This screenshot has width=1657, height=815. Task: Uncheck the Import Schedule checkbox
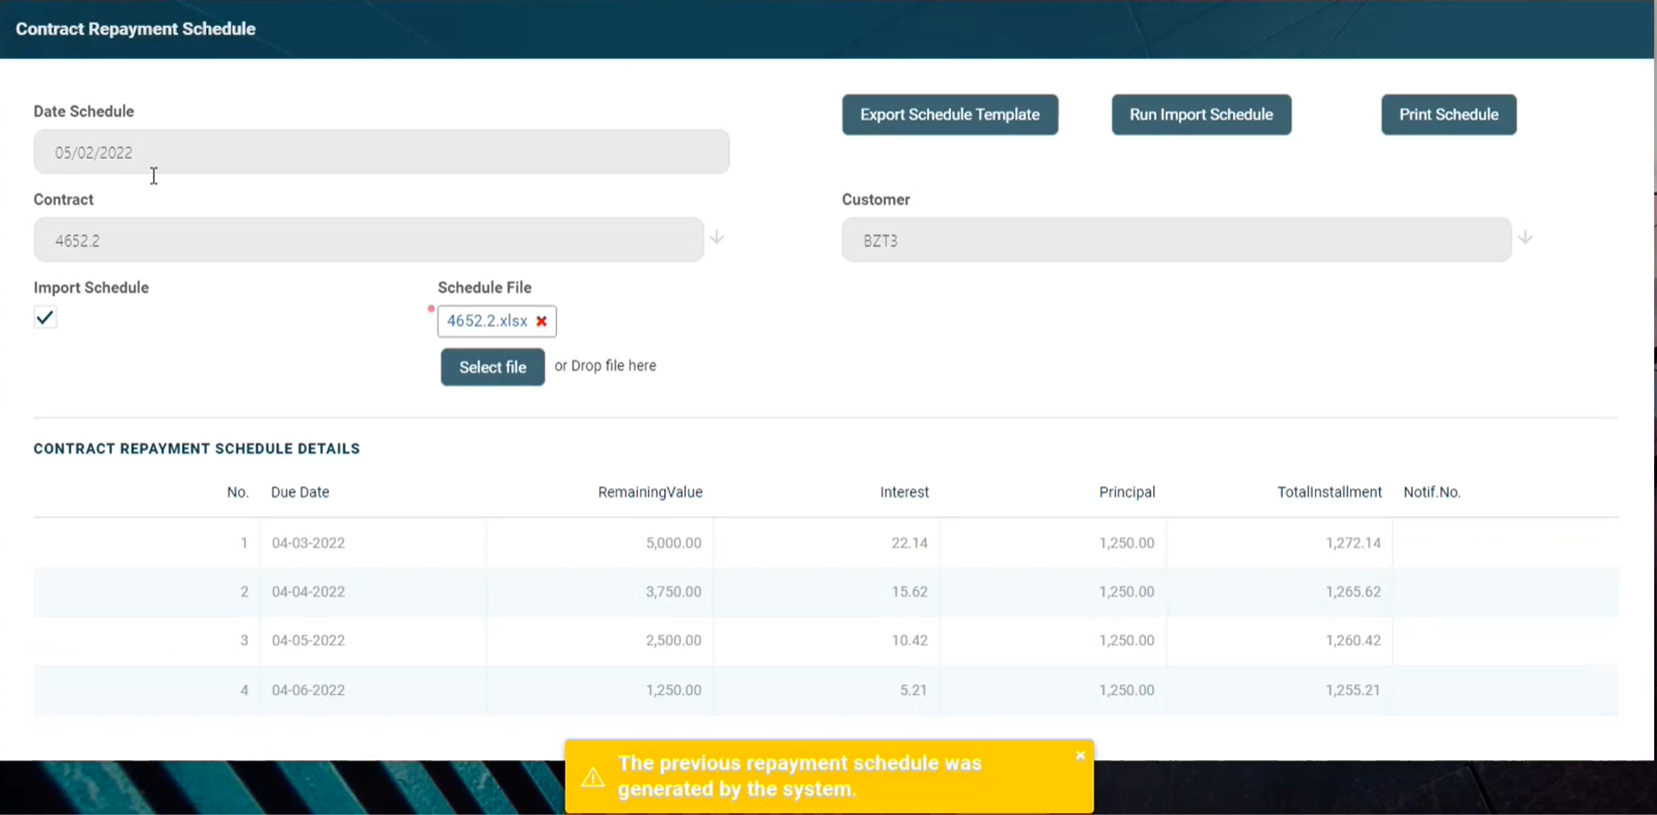point(45,318)
